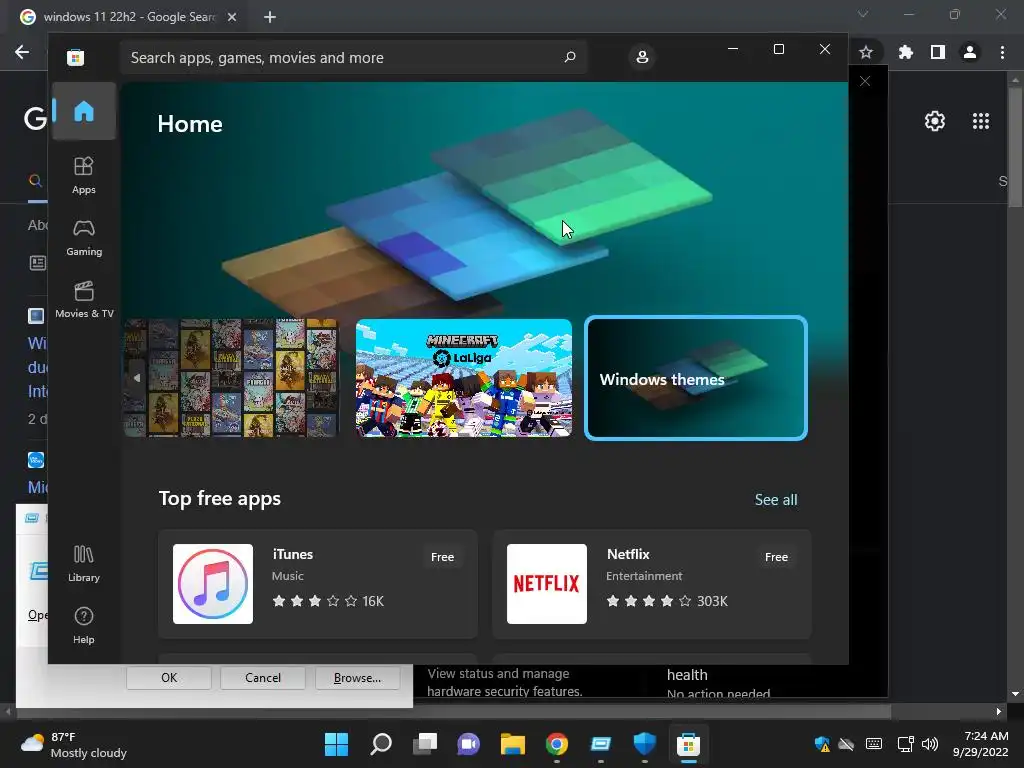
Task: Open the Run dialog app on taskbar
Action: point(600,744)
